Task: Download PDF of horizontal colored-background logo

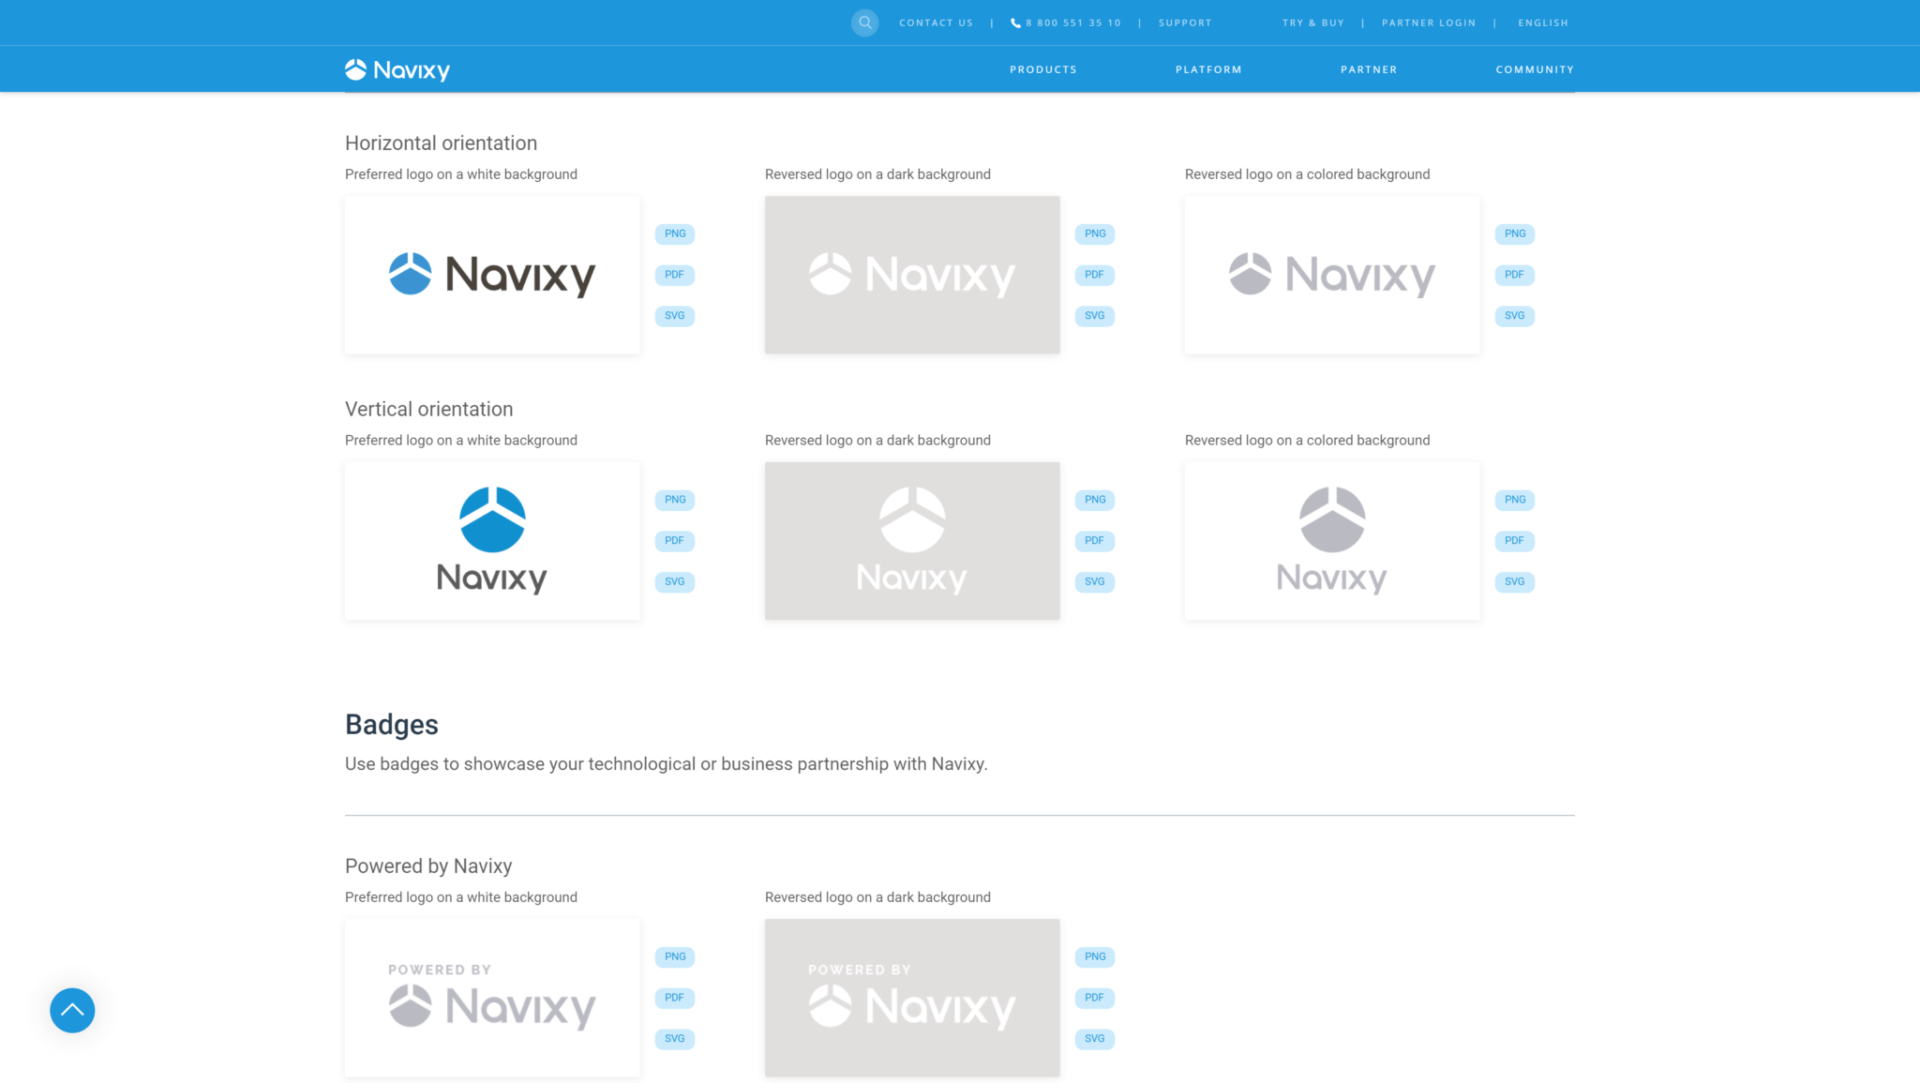Action: point(1515,275)
